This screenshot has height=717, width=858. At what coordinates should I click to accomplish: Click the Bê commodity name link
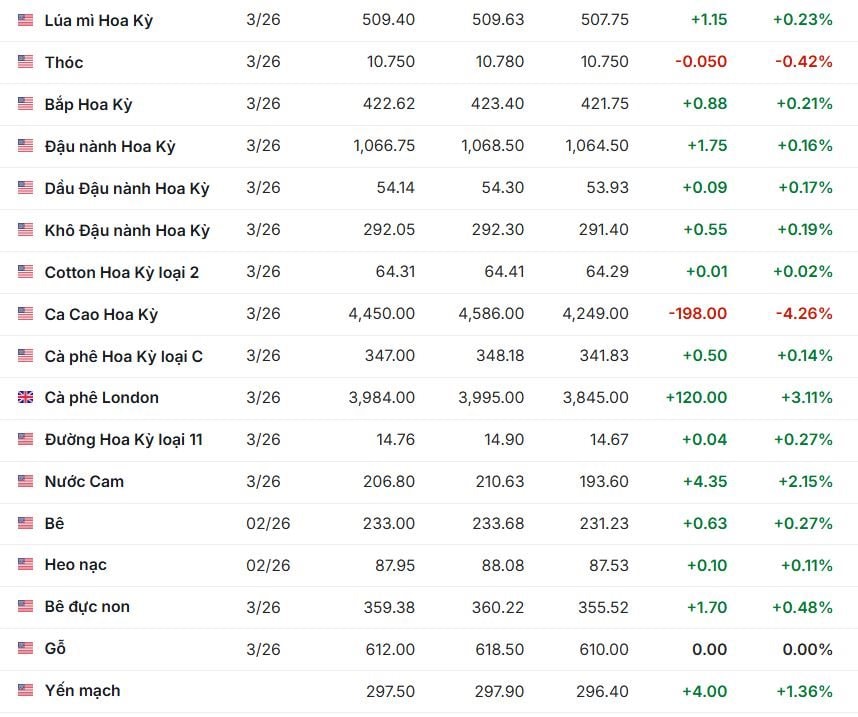(55, 523)
